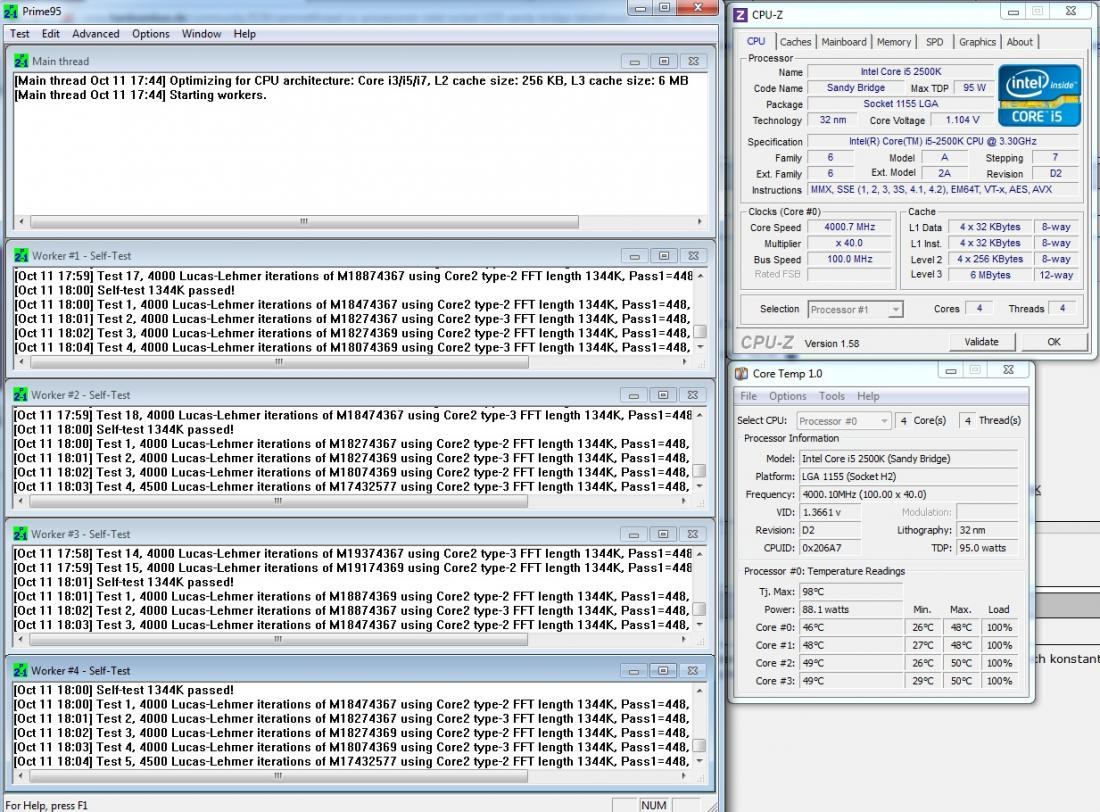The height and width of the screenshot is (812, 1100).
Task: Close the Worker #4 child window
Action: pyautogui.click(x=692, y=671)
